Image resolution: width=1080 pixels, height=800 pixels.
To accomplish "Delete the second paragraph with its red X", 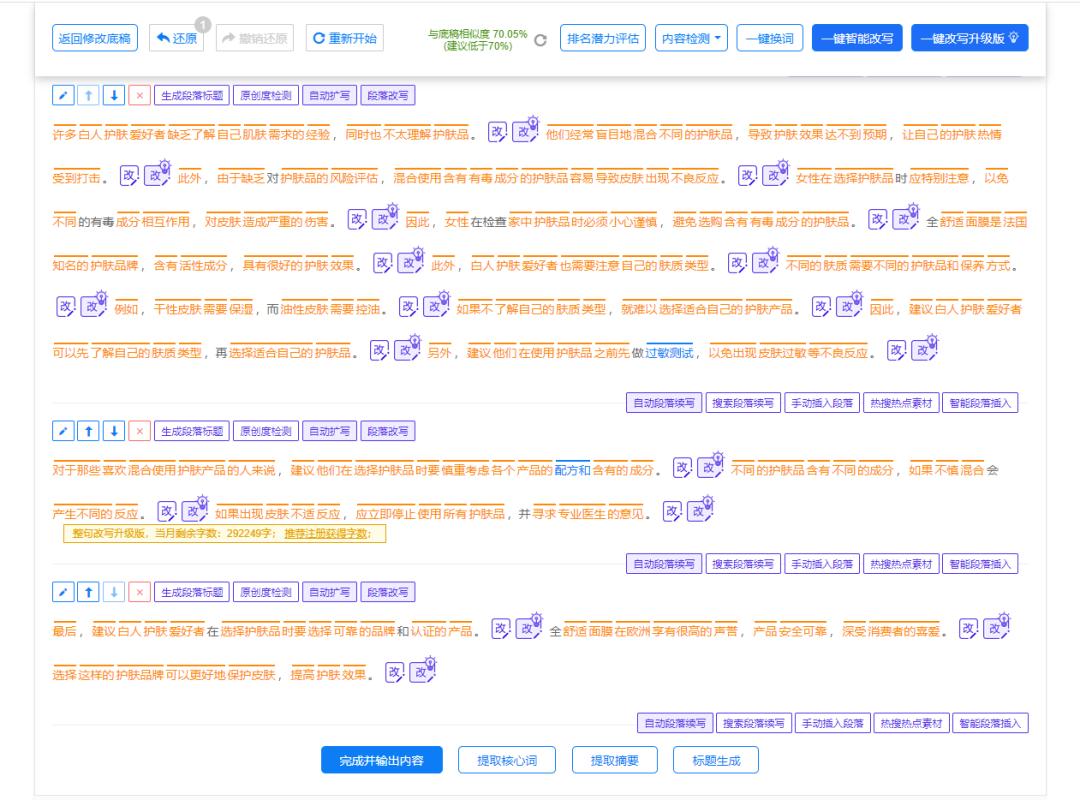I will (140, 431).
